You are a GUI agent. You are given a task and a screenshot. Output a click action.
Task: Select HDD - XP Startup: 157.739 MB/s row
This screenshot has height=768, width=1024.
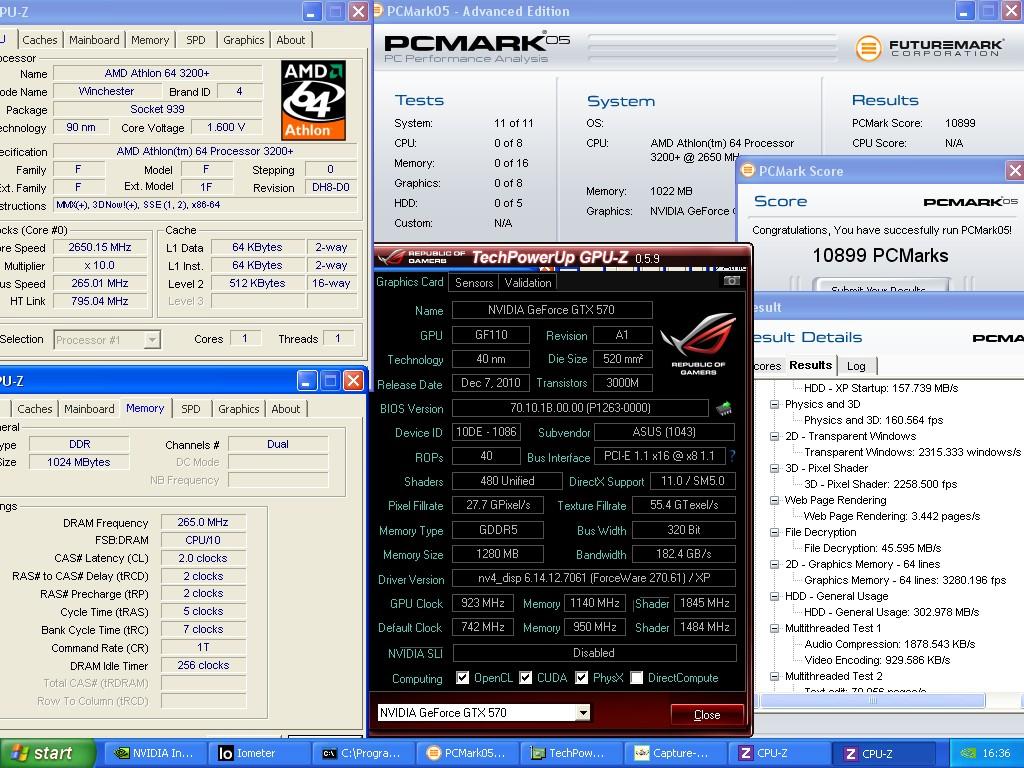880,388
